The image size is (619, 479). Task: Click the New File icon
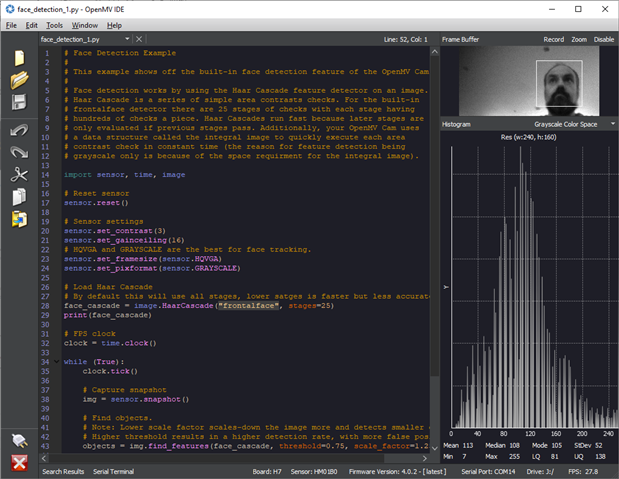point(18,58)
